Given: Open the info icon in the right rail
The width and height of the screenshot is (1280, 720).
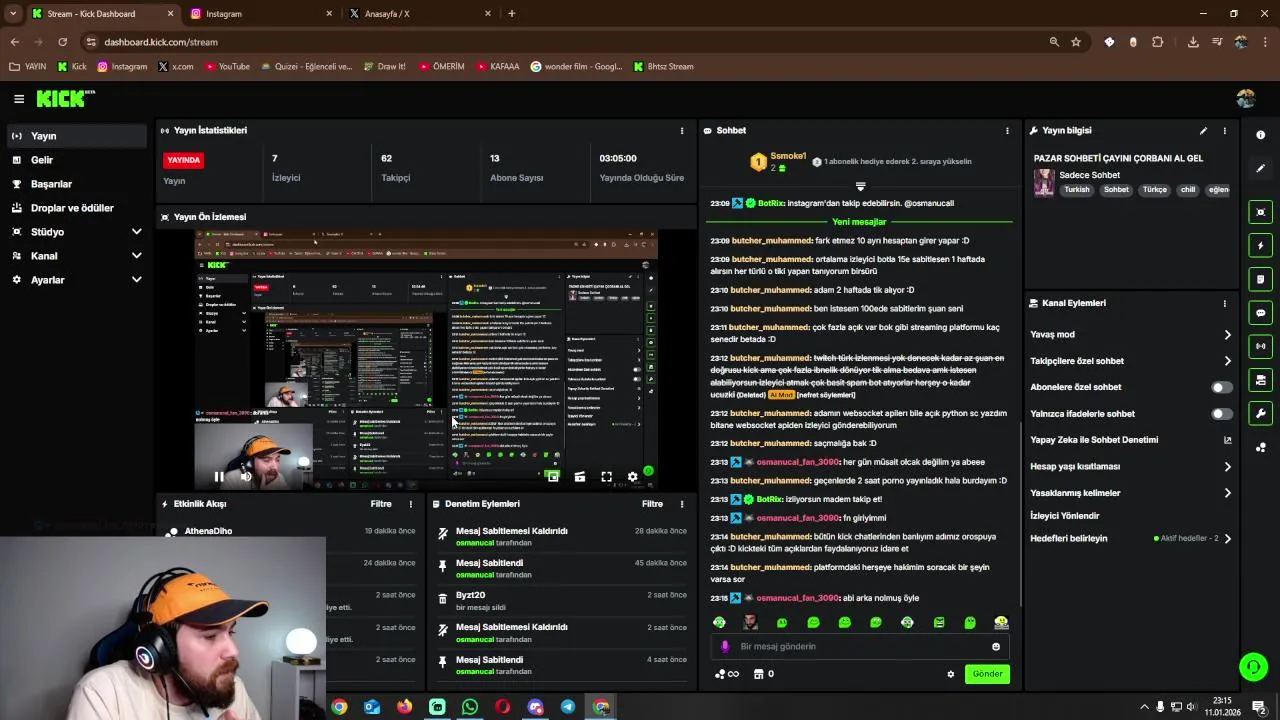Looking at the screenshot, I should [1260, 135].
